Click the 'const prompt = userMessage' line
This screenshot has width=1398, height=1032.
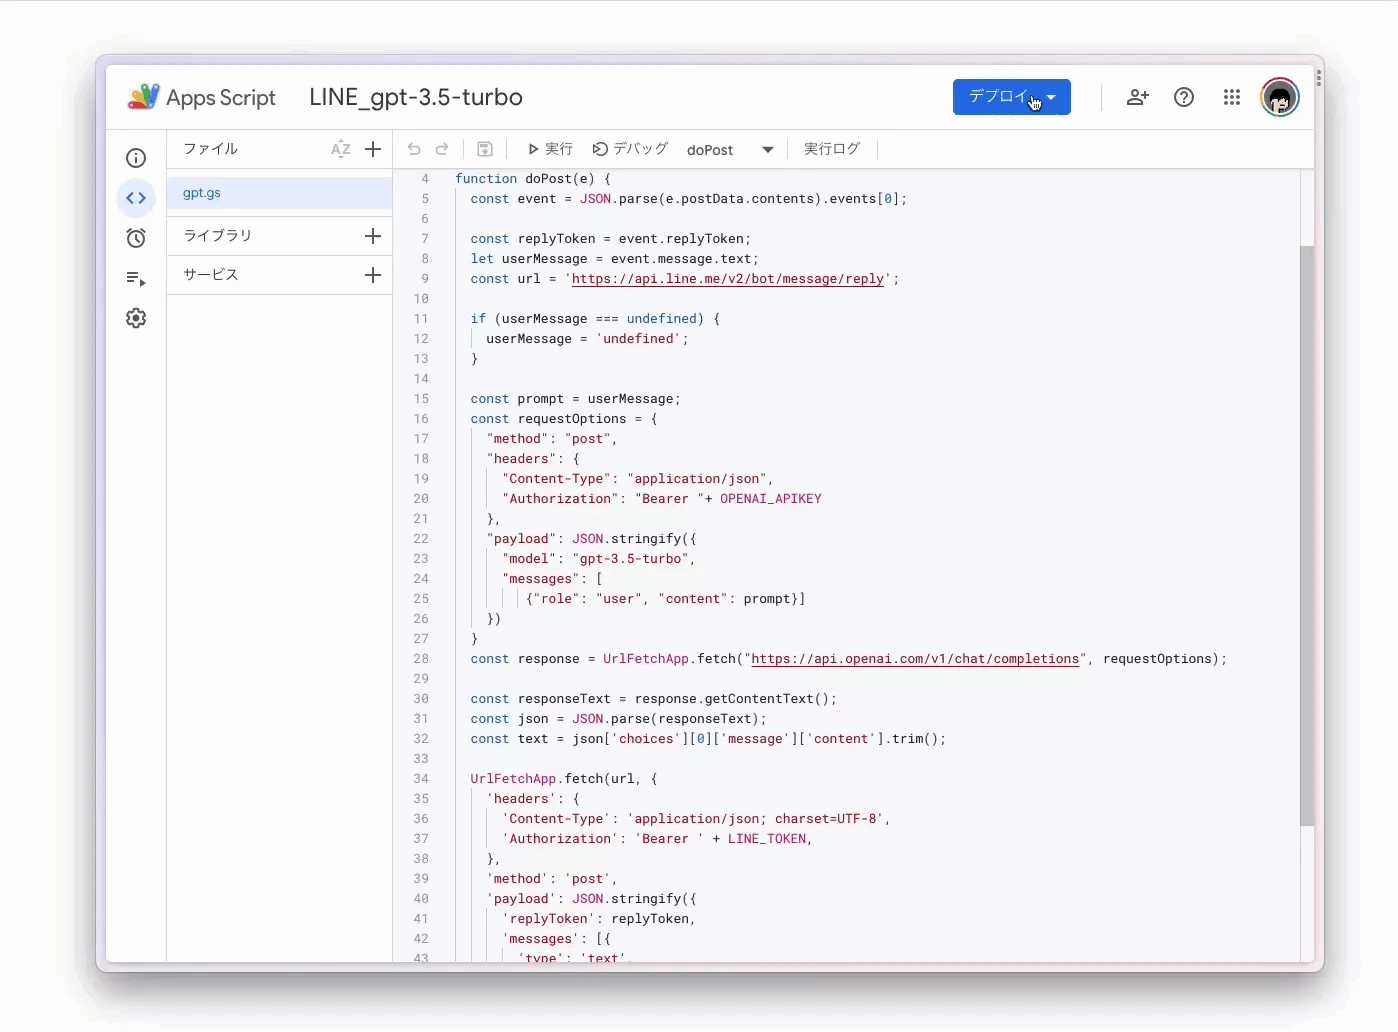coord(576,399)
